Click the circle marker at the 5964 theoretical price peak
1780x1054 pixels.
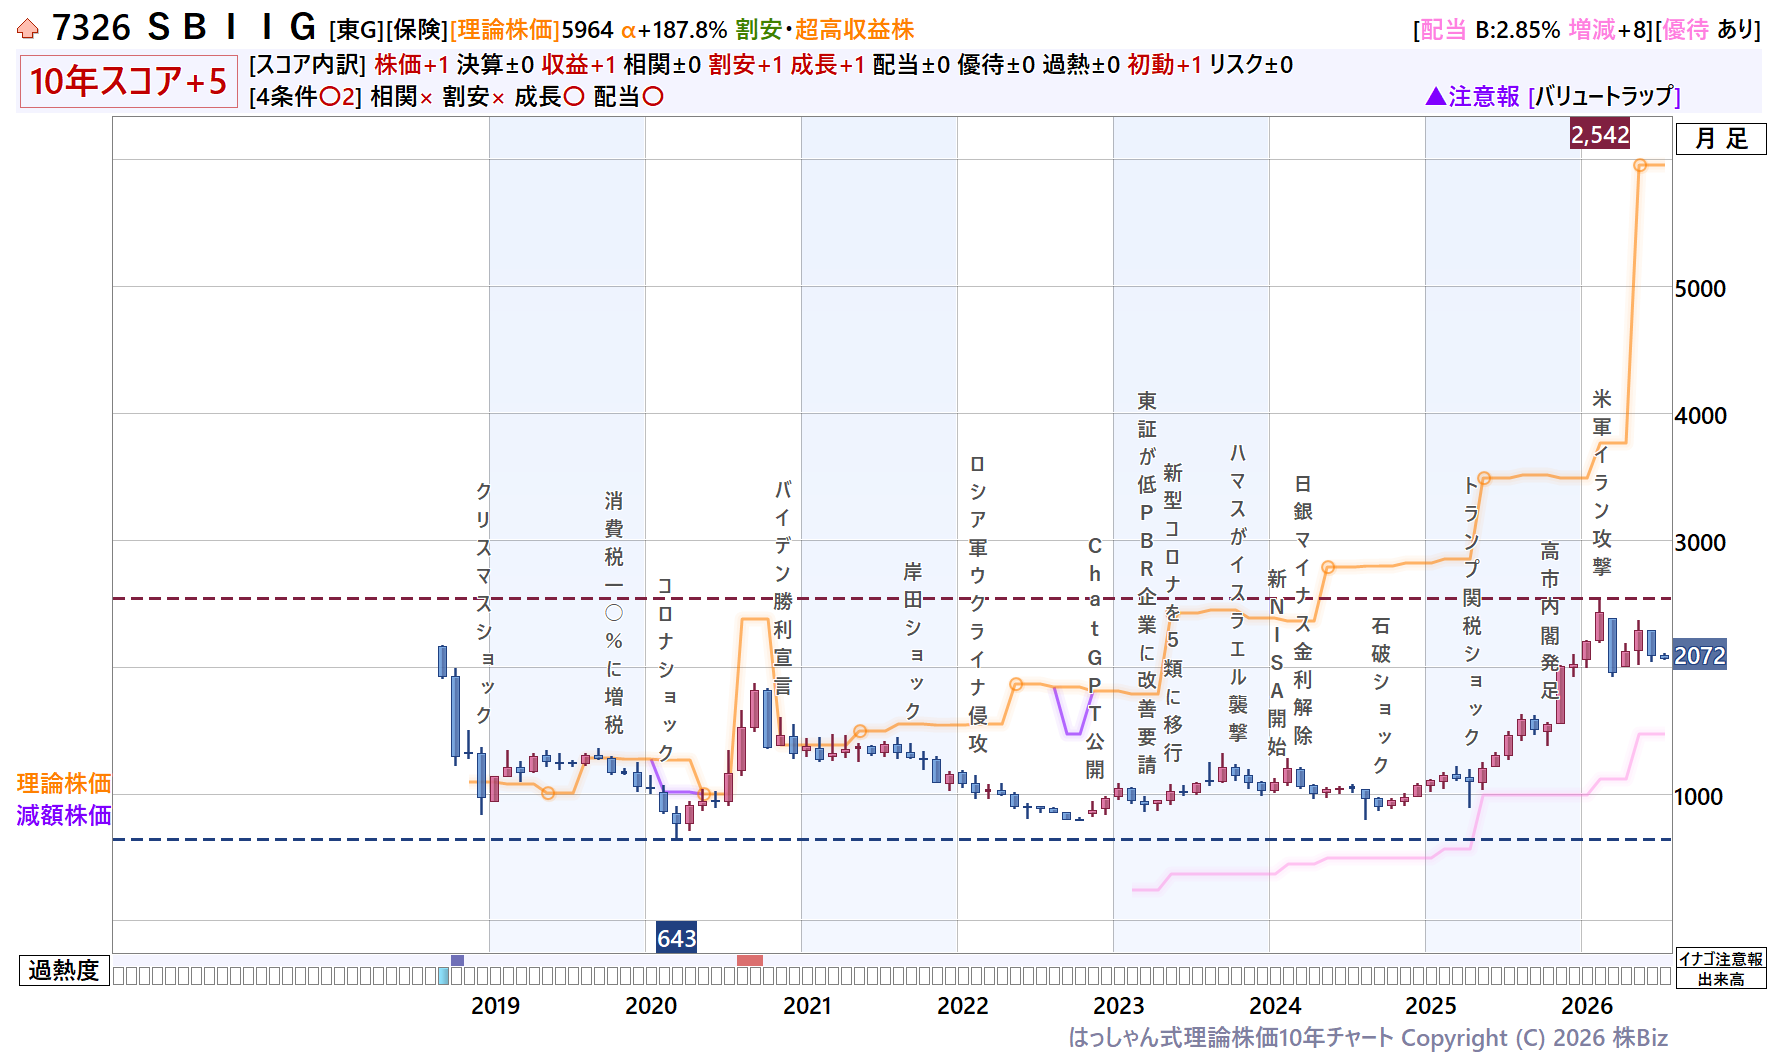point(1640,165)
